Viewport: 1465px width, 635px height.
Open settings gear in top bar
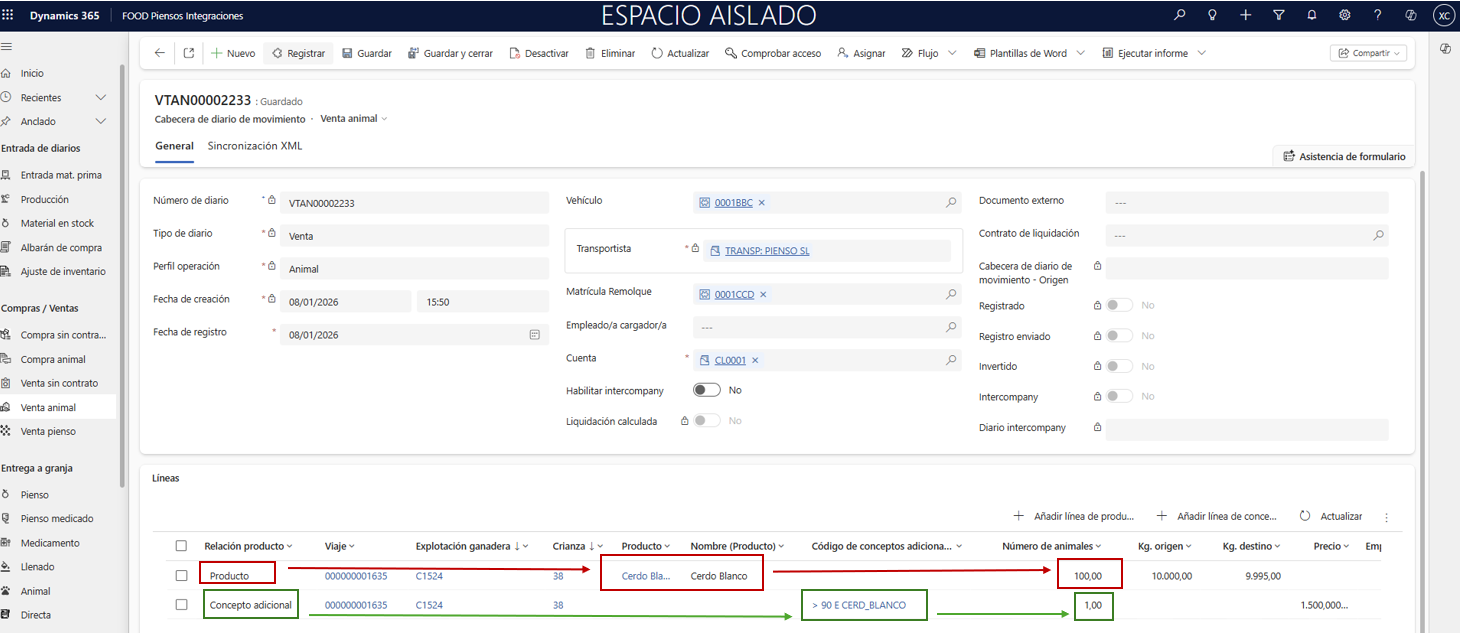(1345, 15)
